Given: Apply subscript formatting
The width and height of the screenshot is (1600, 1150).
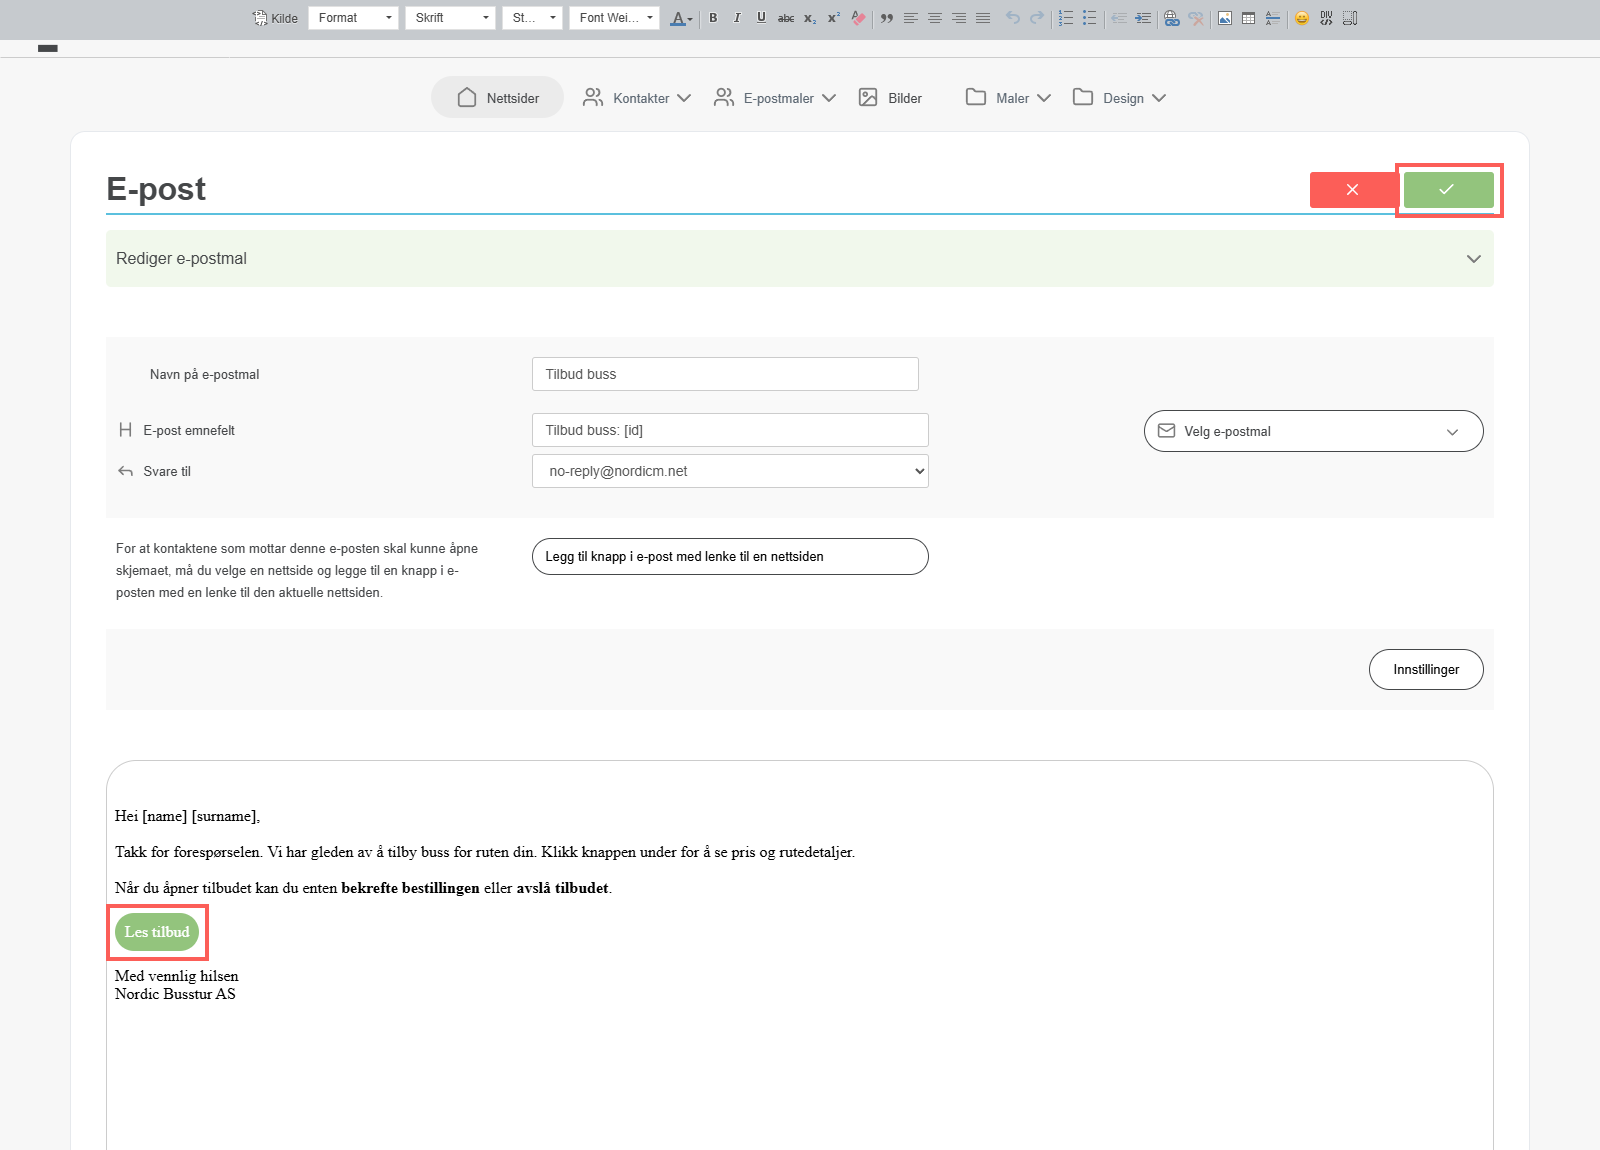Looking at the screenshot, I should point(810,18).
